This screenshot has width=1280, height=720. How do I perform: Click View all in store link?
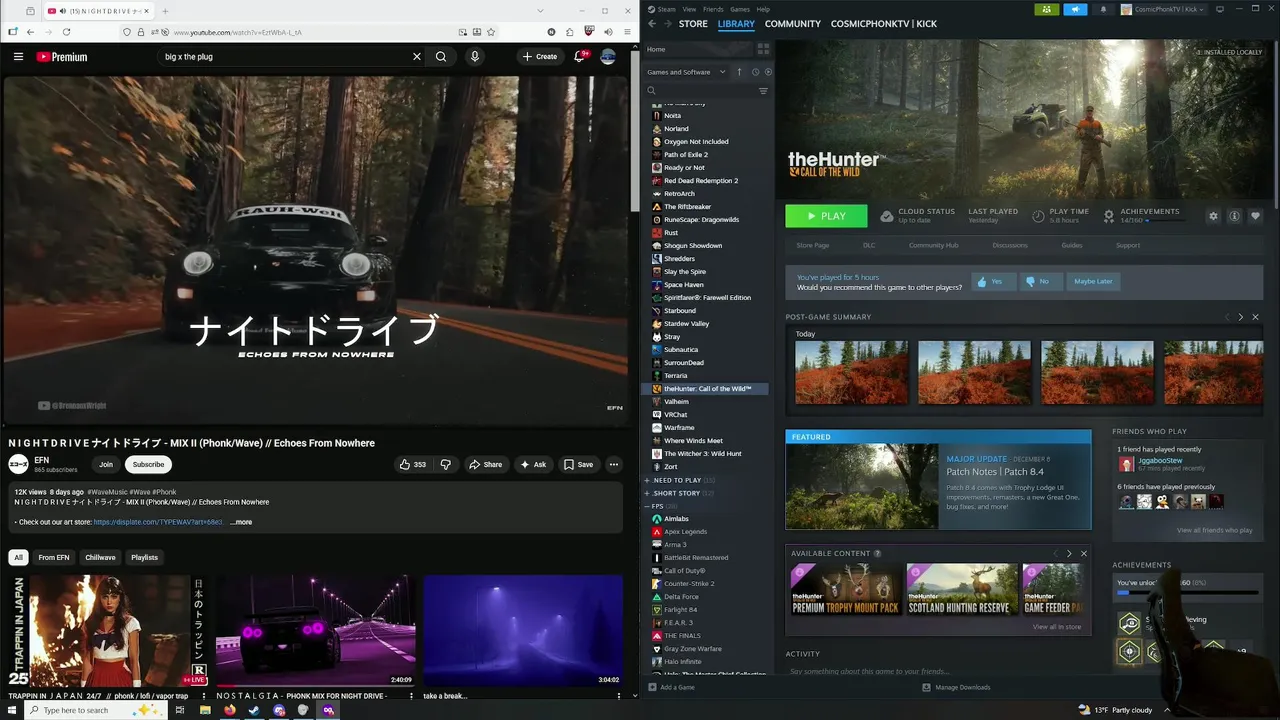(1057, 627)
